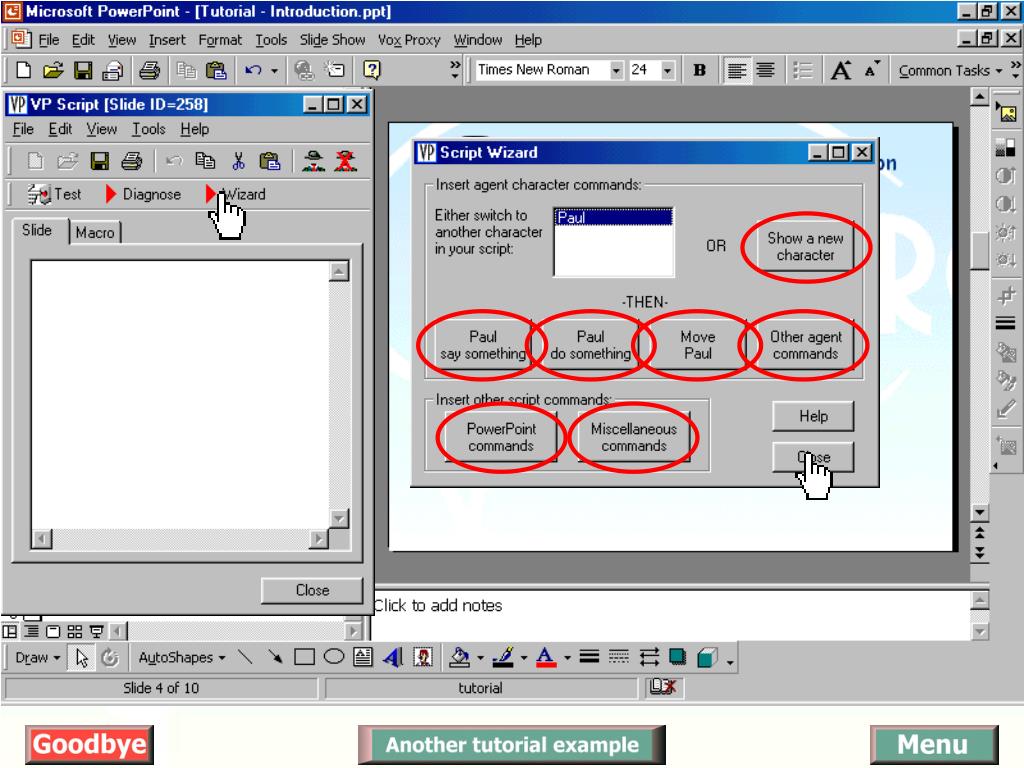Toggle 3-D style in Draw toolbar
Viewport: 1024px width, 768px height.
point(707,657)
